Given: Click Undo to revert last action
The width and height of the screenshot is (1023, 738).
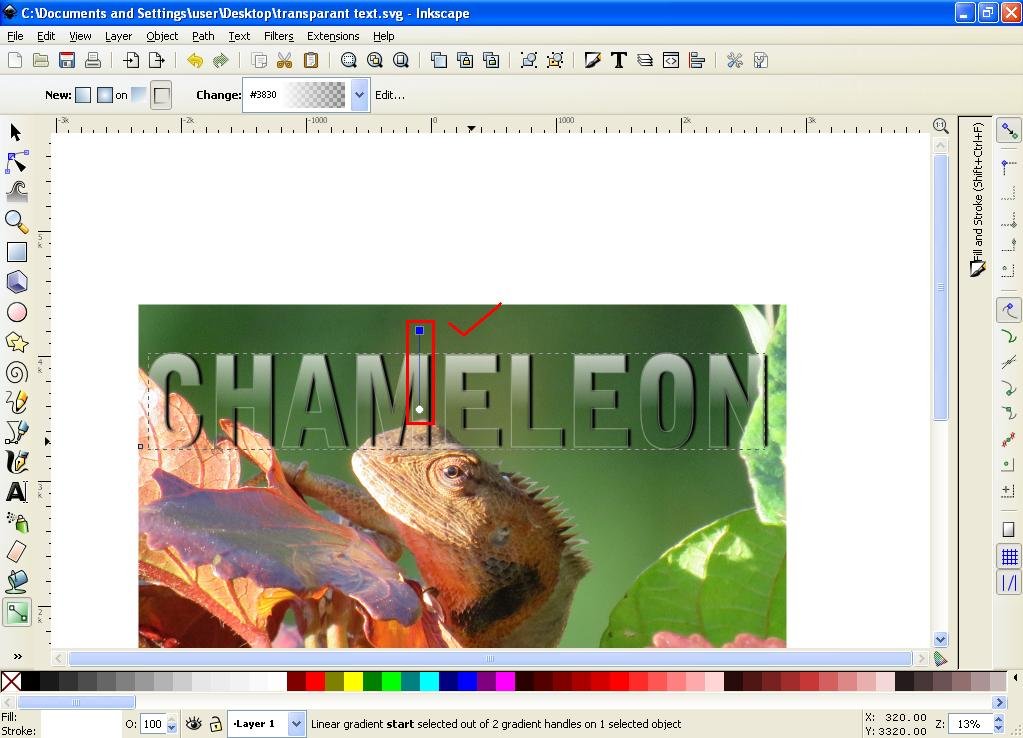Looking at the screenshot, I should (195, 60).
